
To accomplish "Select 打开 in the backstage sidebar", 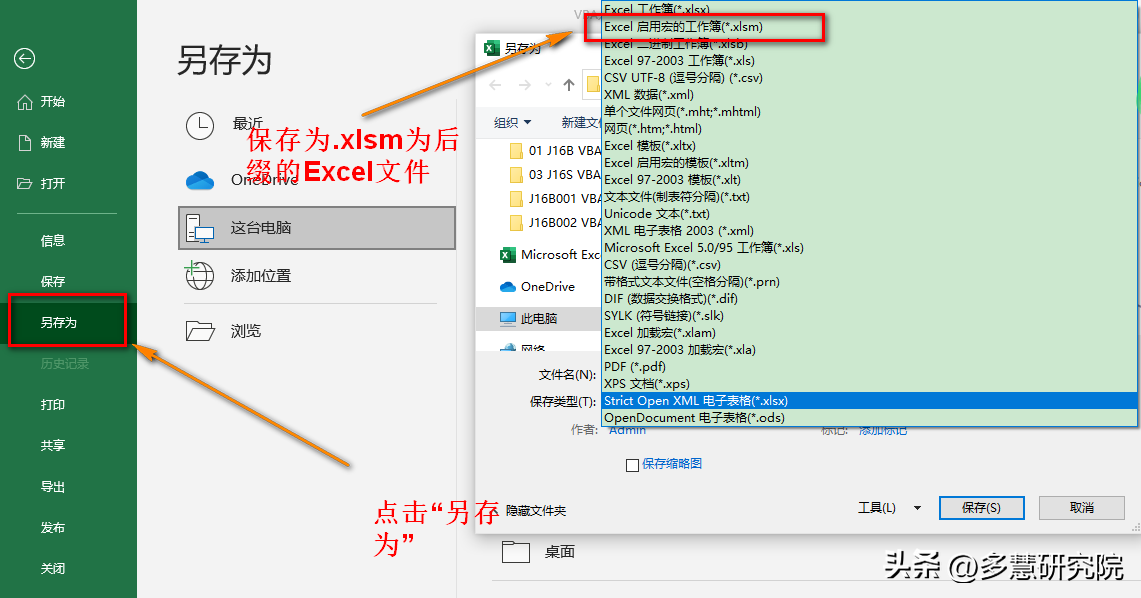I will click(41, 183).
